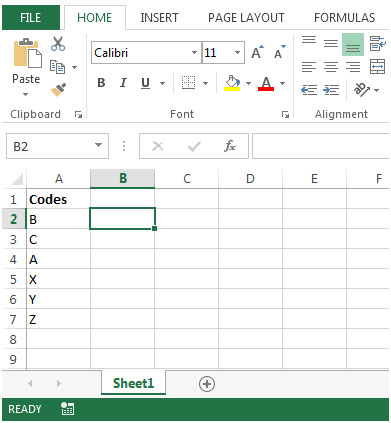Click the Wrap Text icon
Screen dimensions: 391x423
pyautogui.click(x=378, y=44)
